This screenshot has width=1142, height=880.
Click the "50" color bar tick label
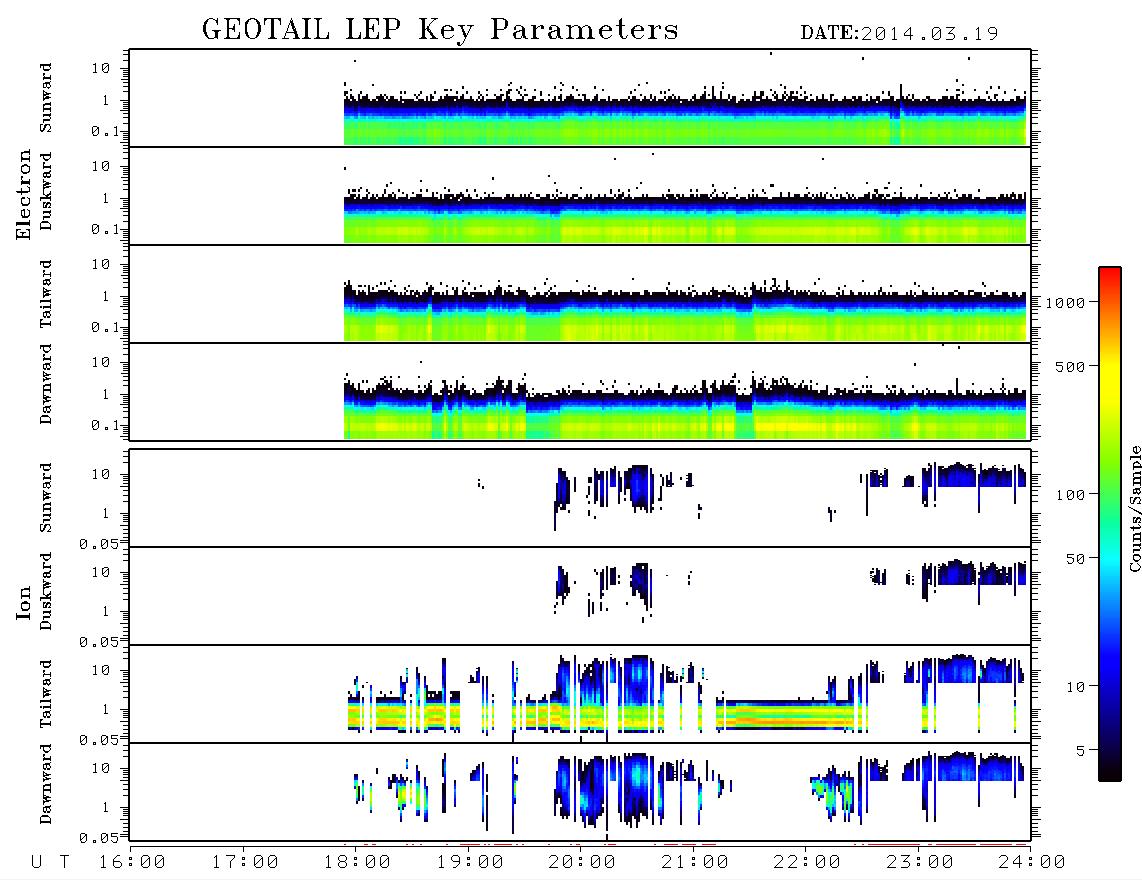tap(1075, 559)
